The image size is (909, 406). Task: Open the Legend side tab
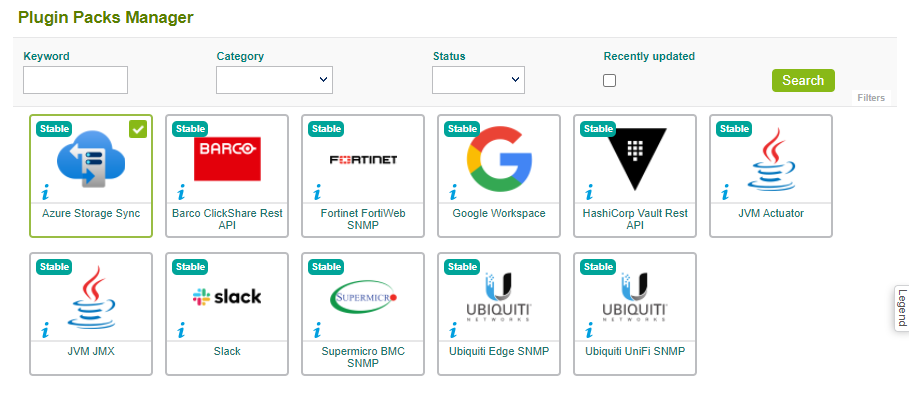point(901,308)
